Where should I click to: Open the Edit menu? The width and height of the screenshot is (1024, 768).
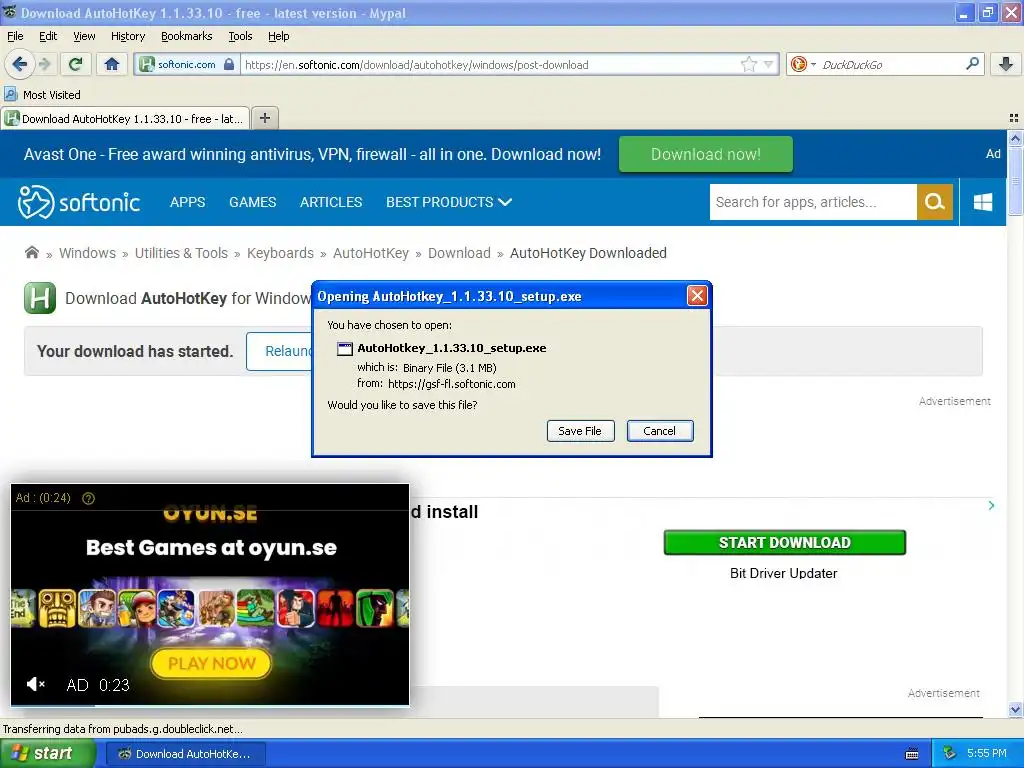pyautogui.click(x=48, y=36)
